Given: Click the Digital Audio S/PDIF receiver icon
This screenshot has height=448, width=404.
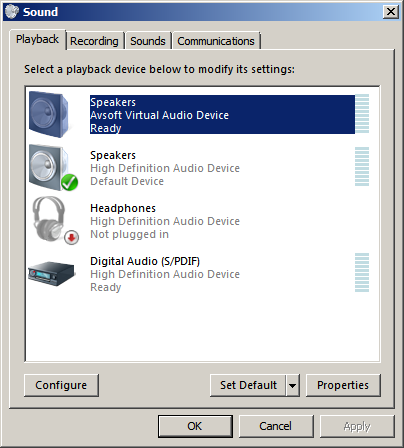Looking at the screenshot, I should [51, 273].
